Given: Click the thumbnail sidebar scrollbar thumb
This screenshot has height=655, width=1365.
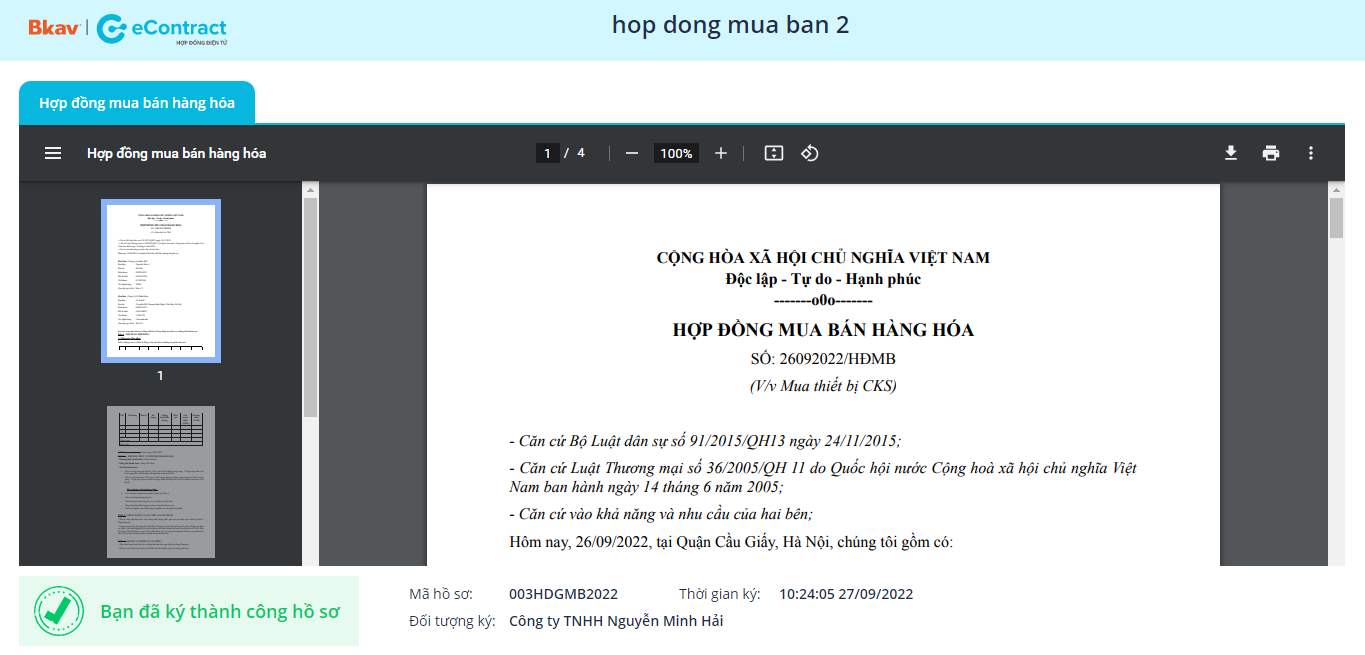Looking at the screenshot, I should tap(310, 305).
